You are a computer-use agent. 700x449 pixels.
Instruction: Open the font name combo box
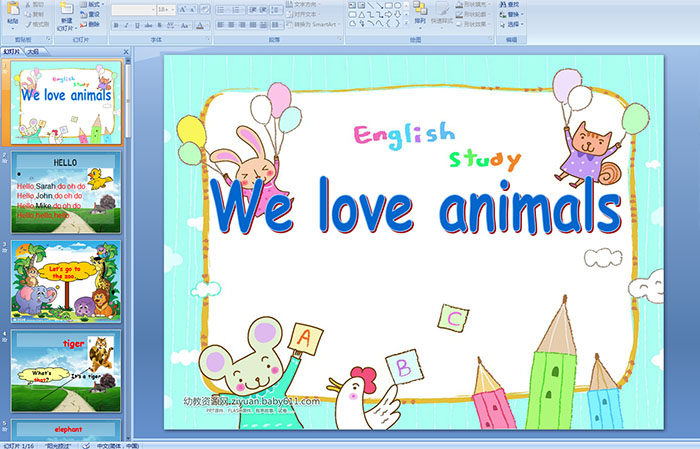133,9
